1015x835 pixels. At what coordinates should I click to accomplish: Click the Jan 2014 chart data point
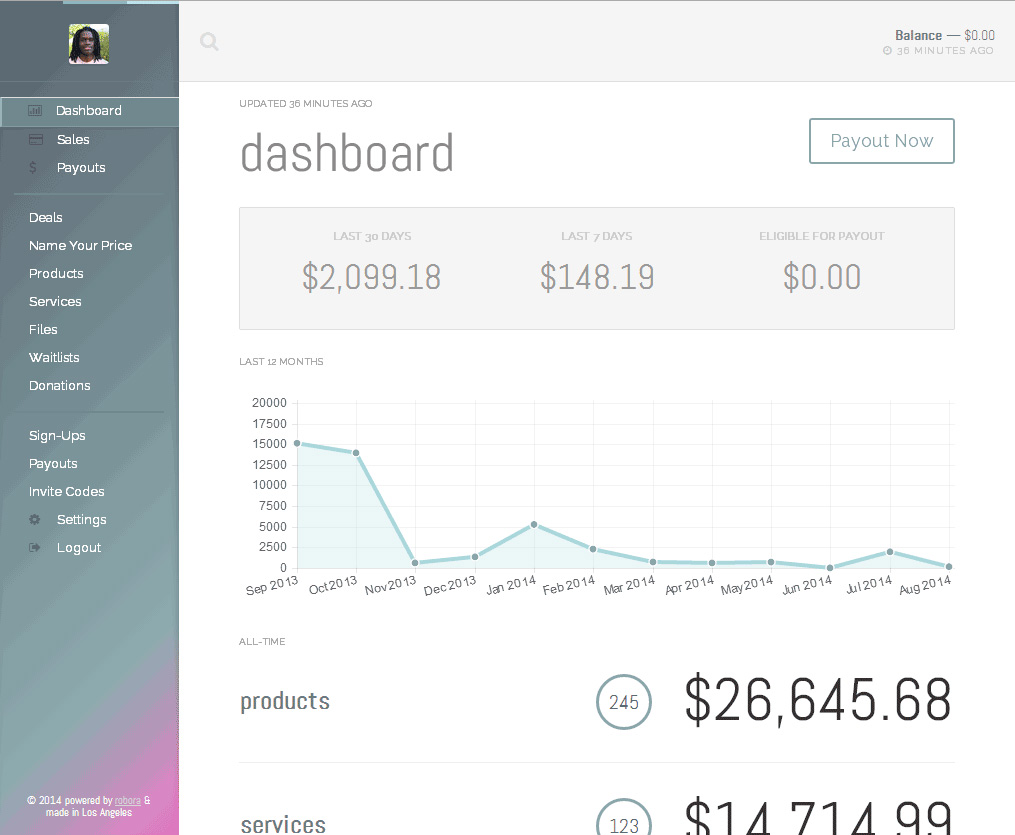click(x=534, y=524)
